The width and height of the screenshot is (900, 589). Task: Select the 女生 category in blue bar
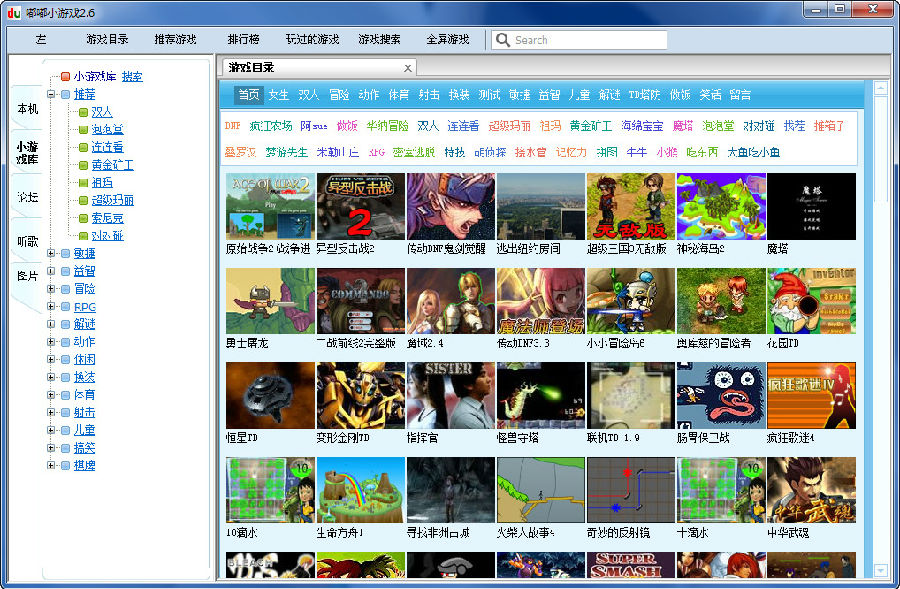pyautogui.click(x=279, y=95)
